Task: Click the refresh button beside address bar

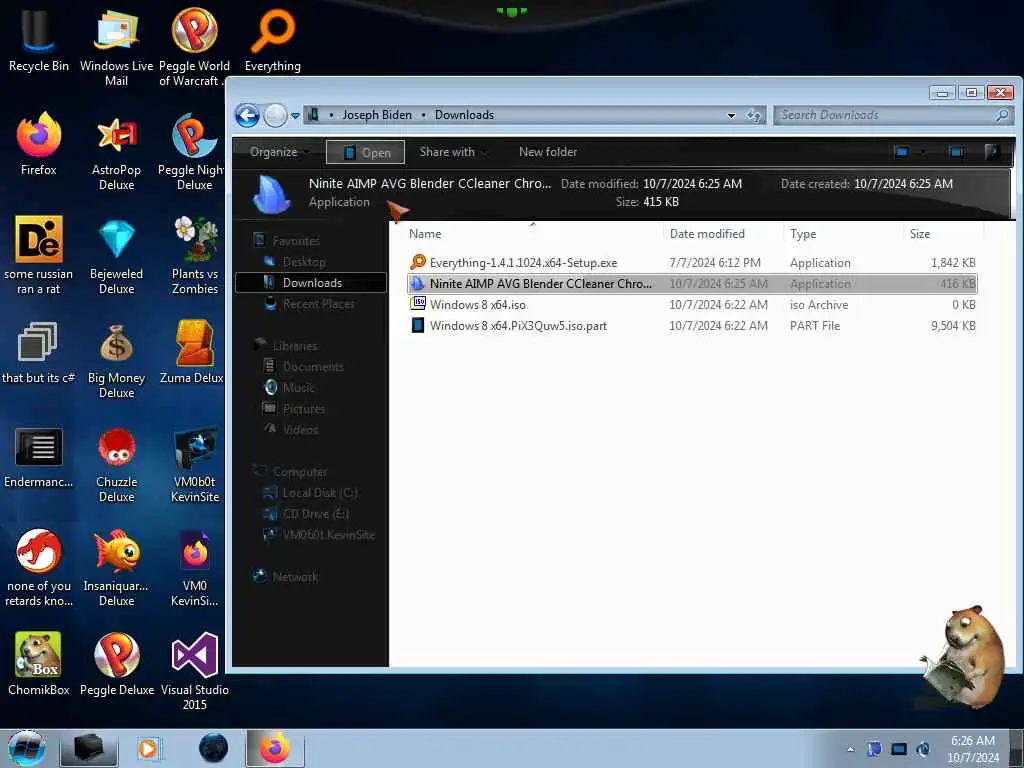Action: (754, 116)
